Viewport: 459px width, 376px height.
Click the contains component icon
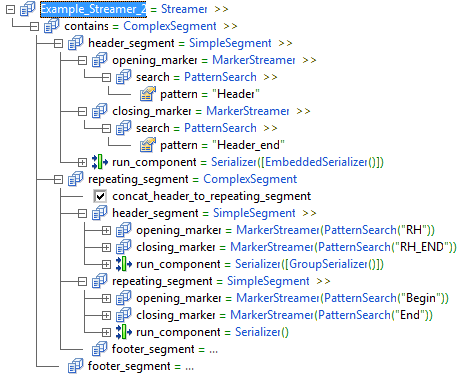pyautogui.click(x=52, y=26)
